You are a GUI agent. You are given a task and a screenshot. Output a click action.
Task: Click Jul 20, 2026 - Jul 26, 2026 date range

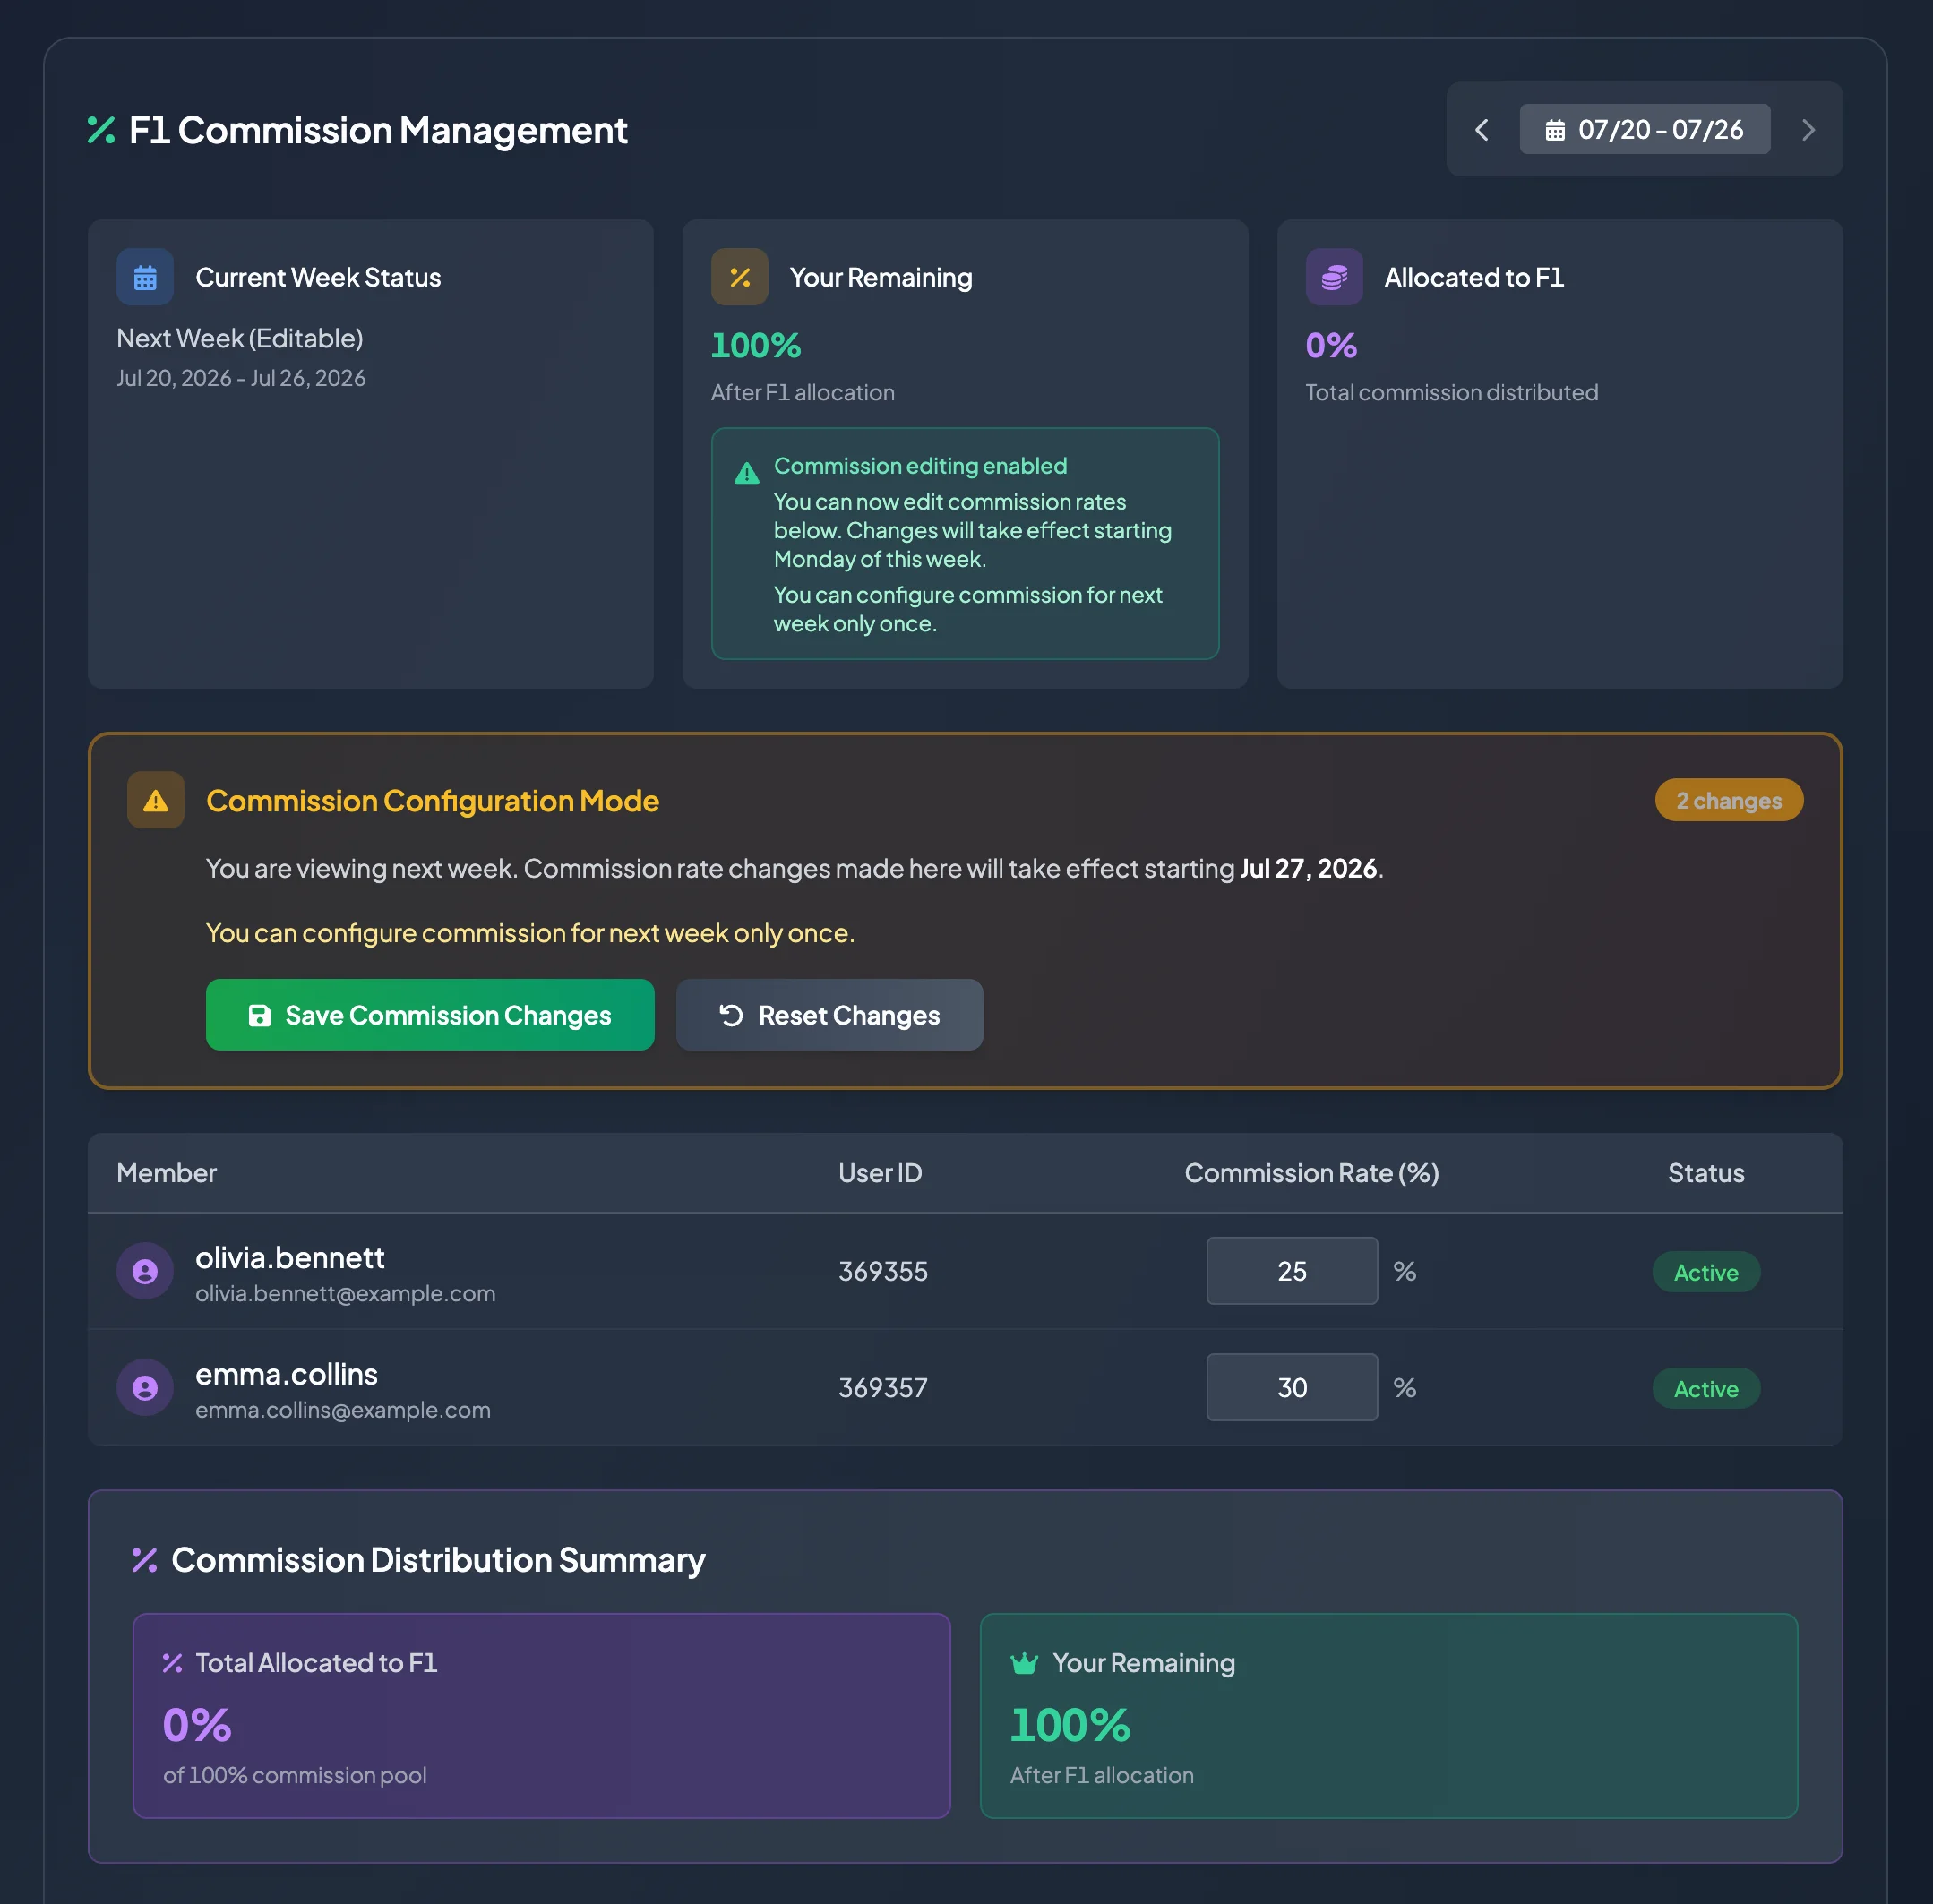pyautogui.click(x=241, y=378)
